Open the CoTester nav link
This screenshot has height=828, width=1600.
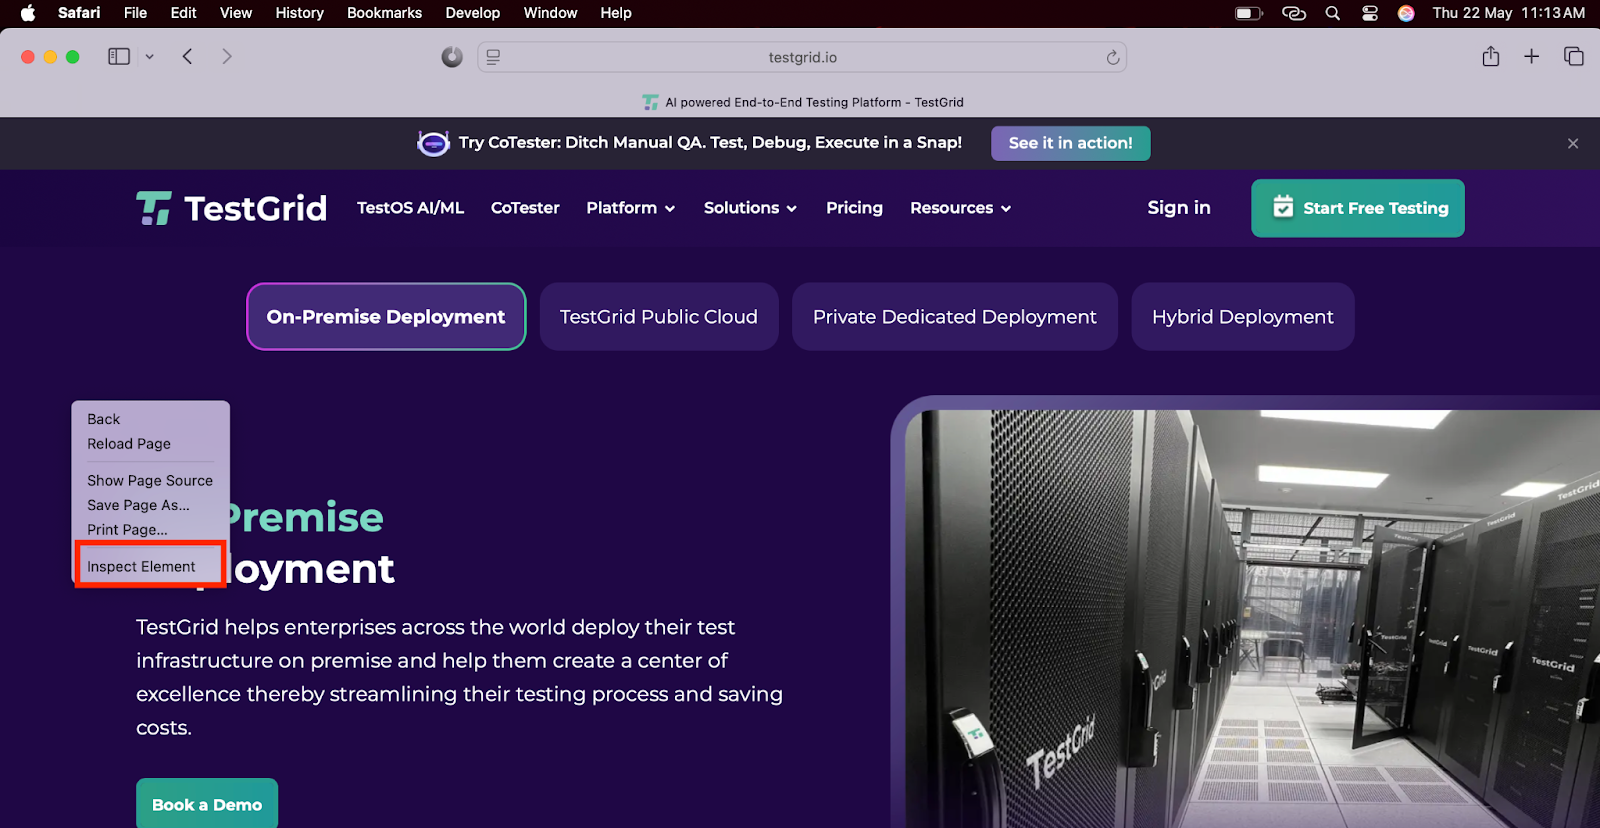525,208
